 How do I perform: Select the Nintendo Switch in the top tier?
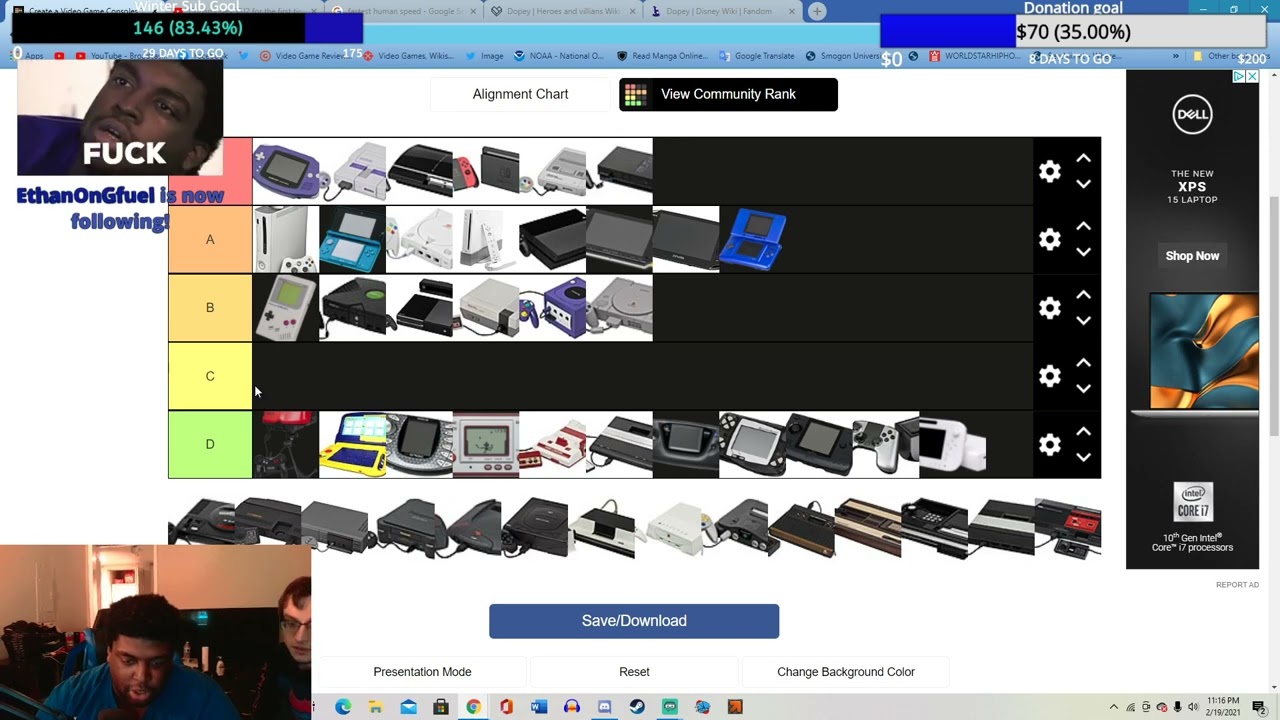(486, 172)
